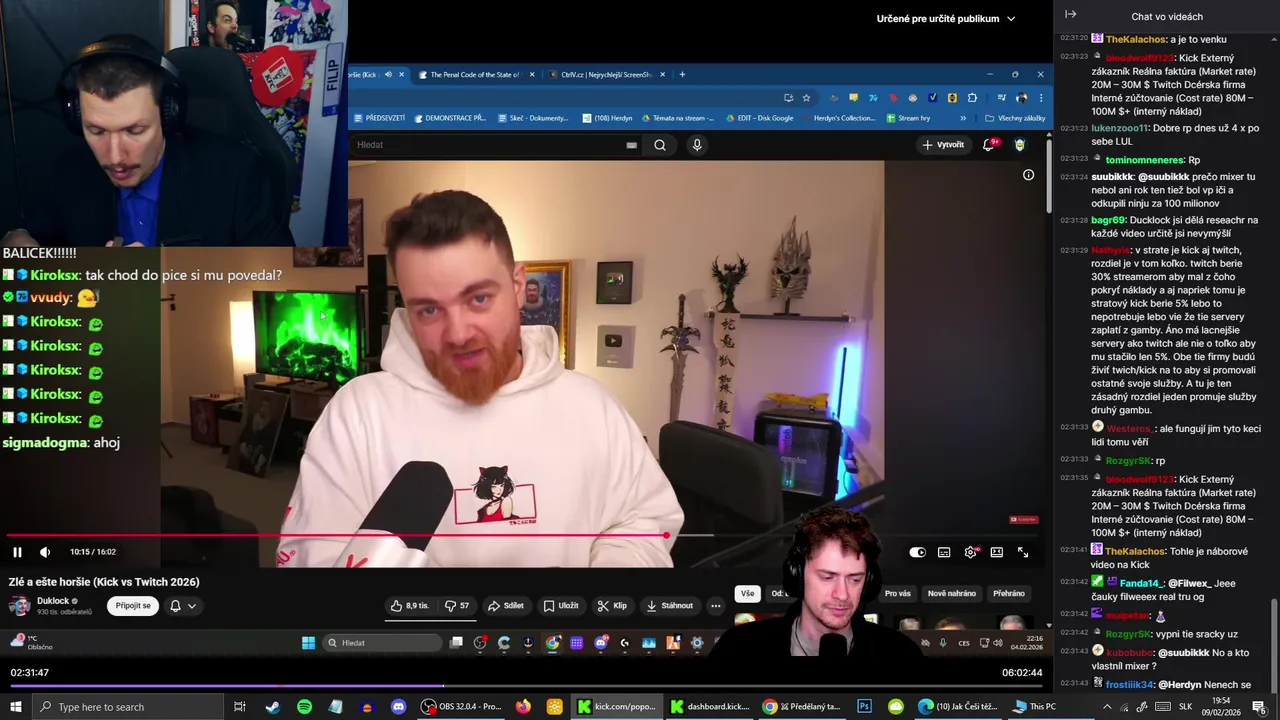The width and height of the screenshot is (1280, 720).
Task: Select the Přehráno filter chip
Action: 1009,593
